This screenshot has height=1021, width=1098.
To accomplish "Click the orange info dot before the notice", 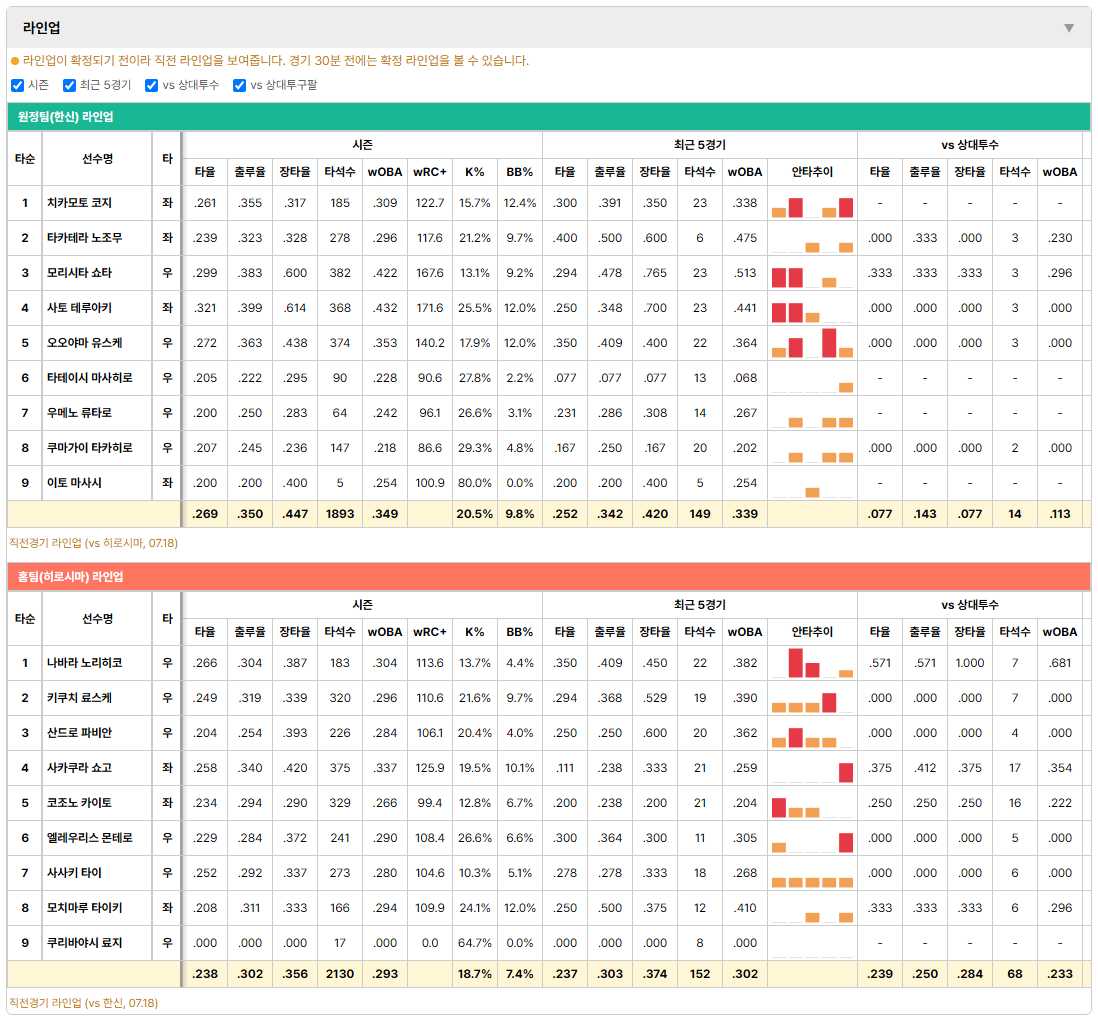I will pyautogui.click(x=15, y=61).
